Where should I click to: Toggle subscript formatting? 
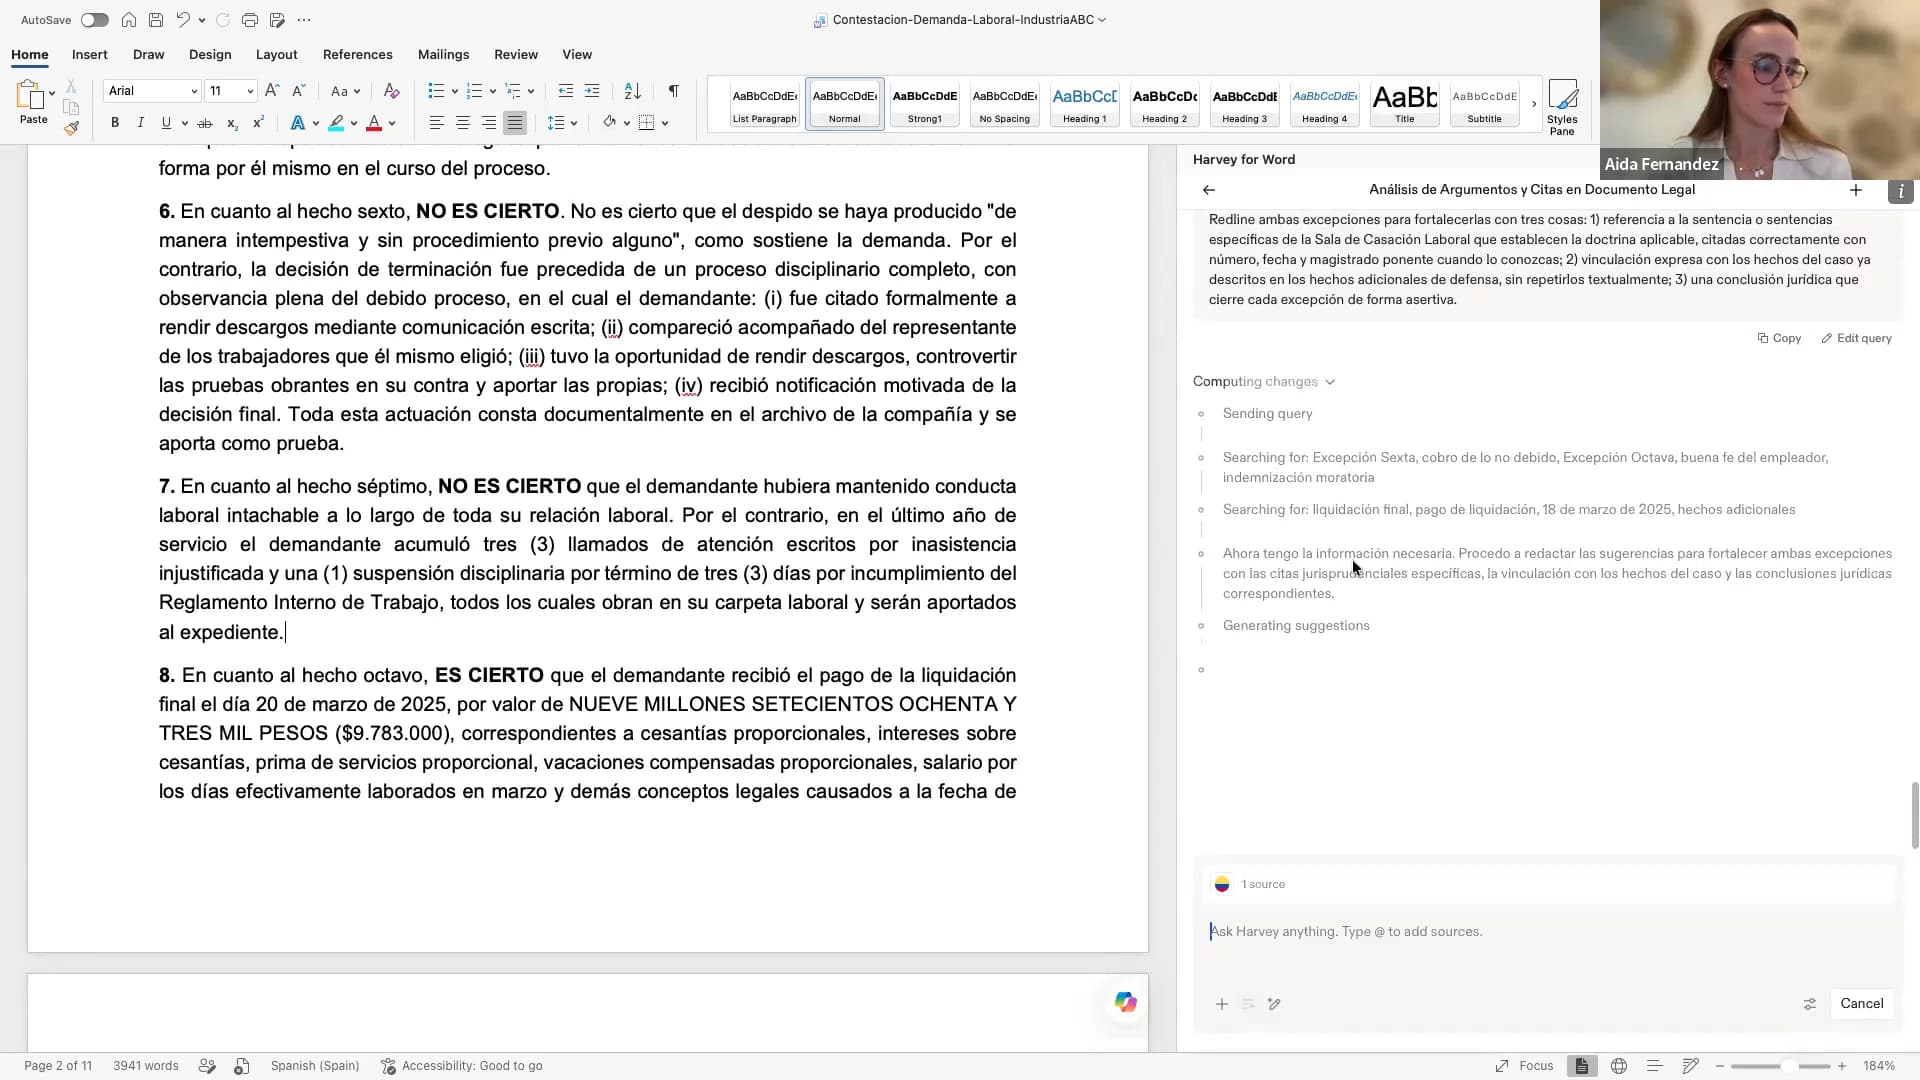[232, 123]
